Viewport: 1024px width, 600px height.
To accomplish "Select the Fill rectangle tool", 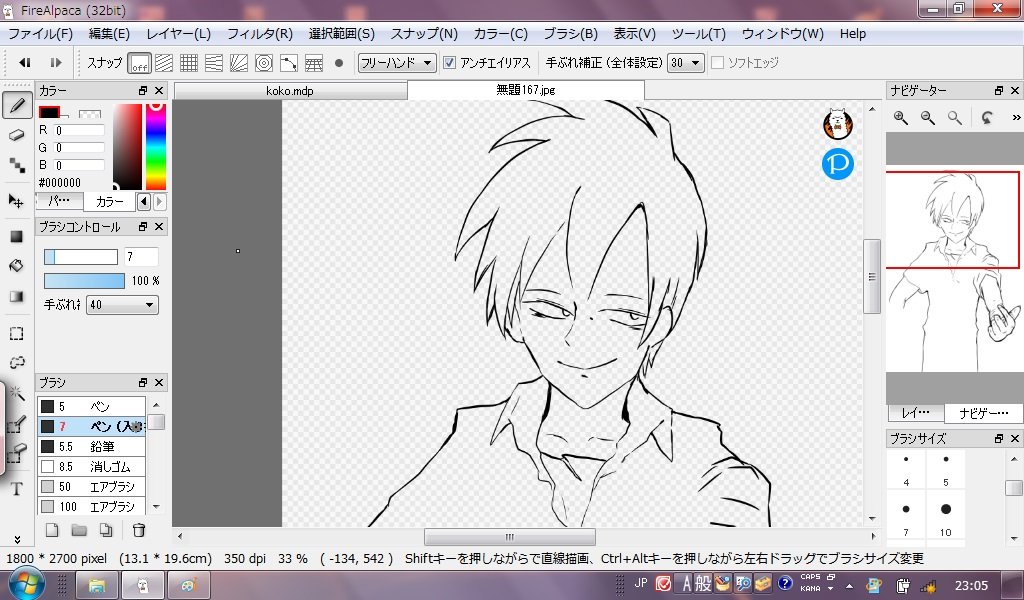I will pyautogui.click(x=17, y=236).
